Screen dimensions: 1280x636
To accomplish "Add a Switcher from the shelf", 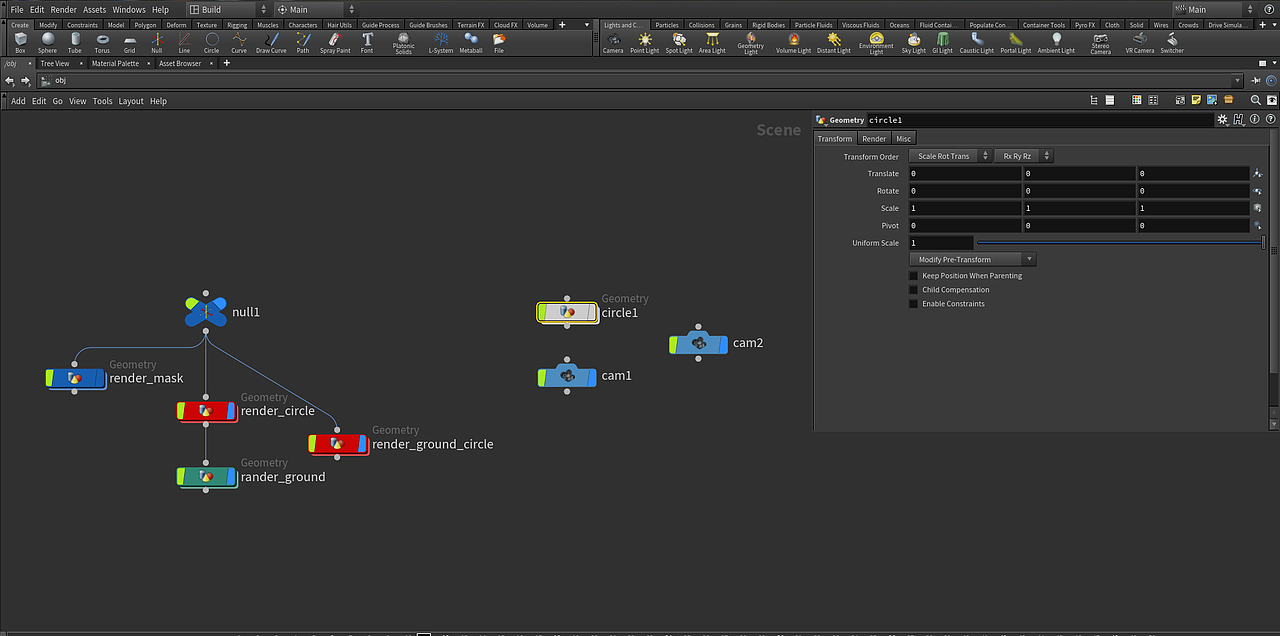I will (1172, 42).
